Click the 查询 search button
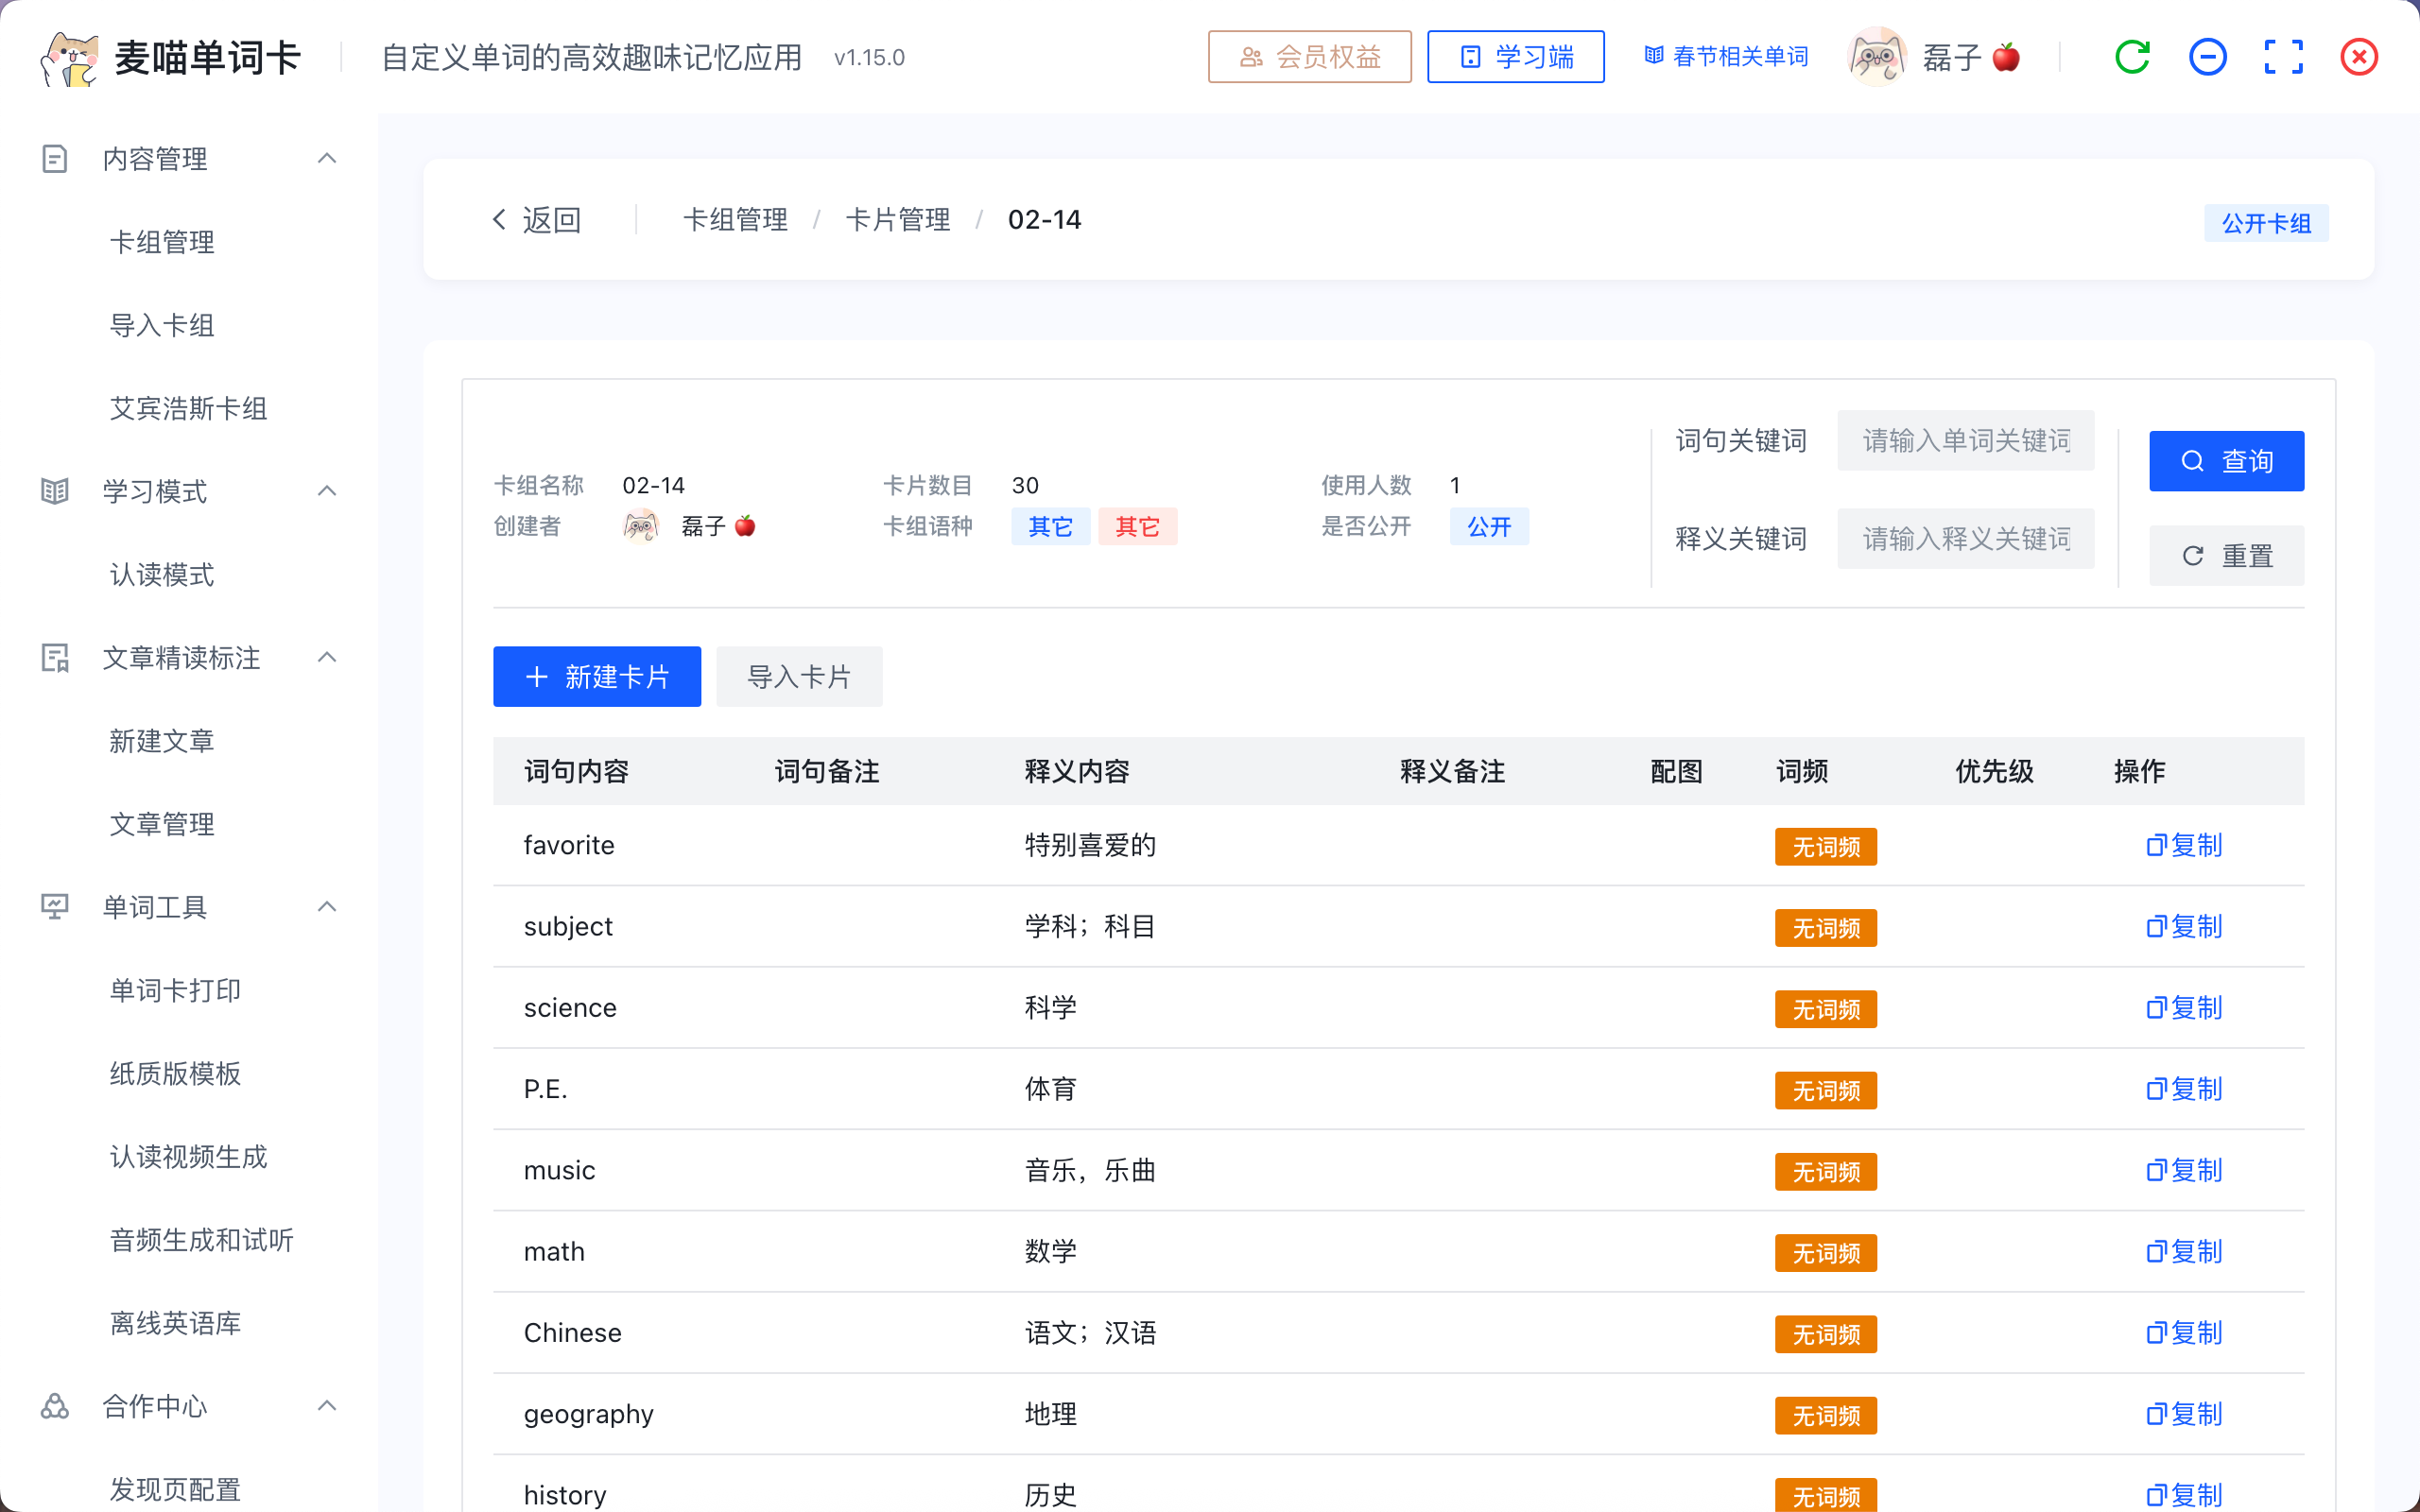The width and height of the screenshot is (2420, 1512). [x=2226, y=461]
